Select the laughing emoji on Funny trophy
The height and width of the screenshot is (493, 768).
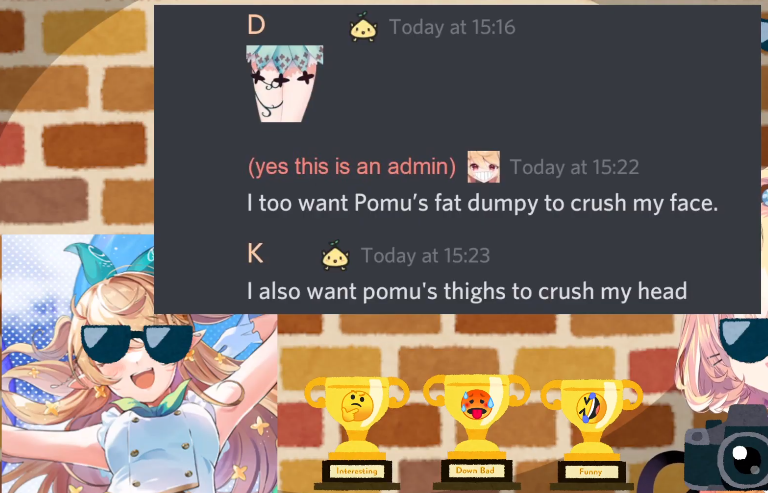(591, 408)
